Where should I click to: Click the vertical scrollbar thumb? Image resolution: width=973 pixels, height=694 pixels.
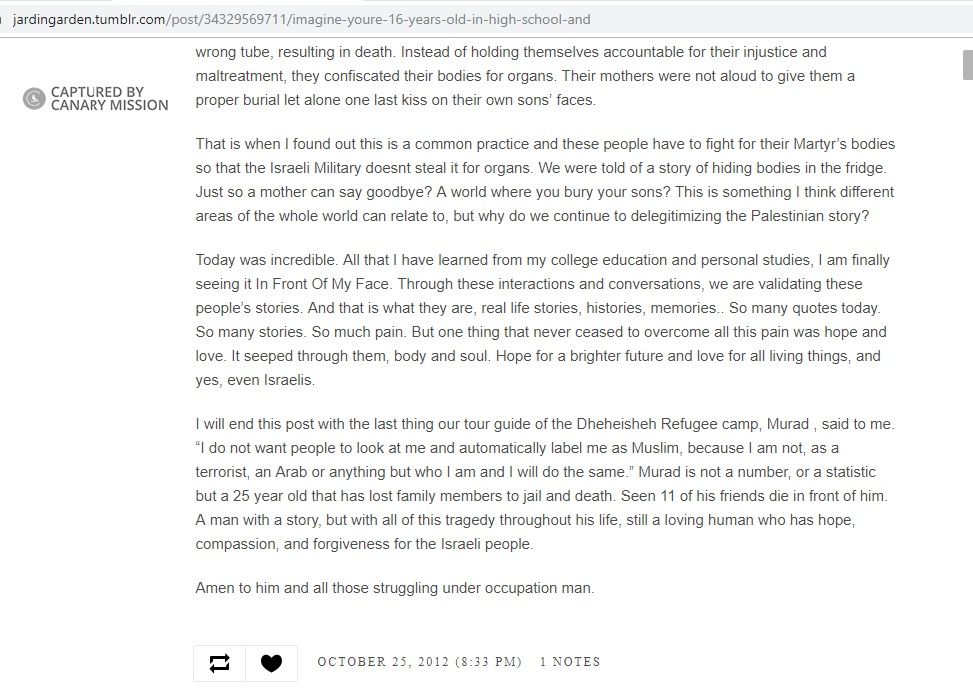(967, 64)
